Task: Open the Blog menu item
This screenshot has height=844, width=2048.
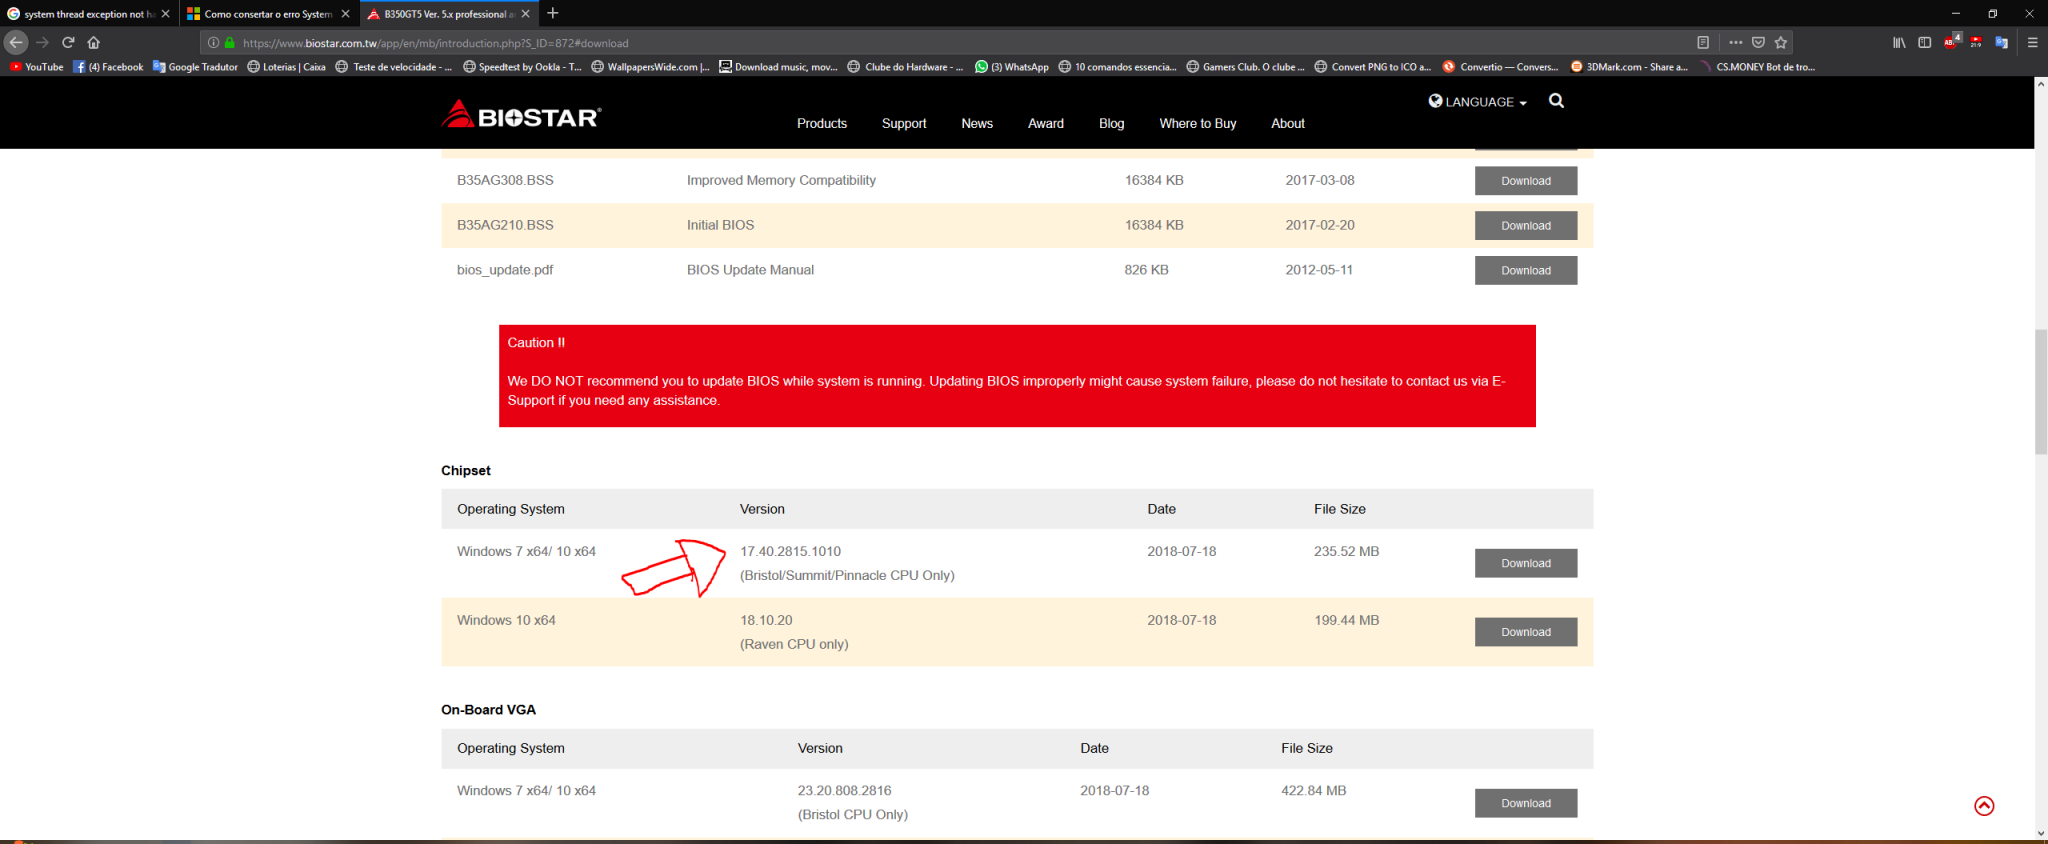Action: [x=1112, y=124]
